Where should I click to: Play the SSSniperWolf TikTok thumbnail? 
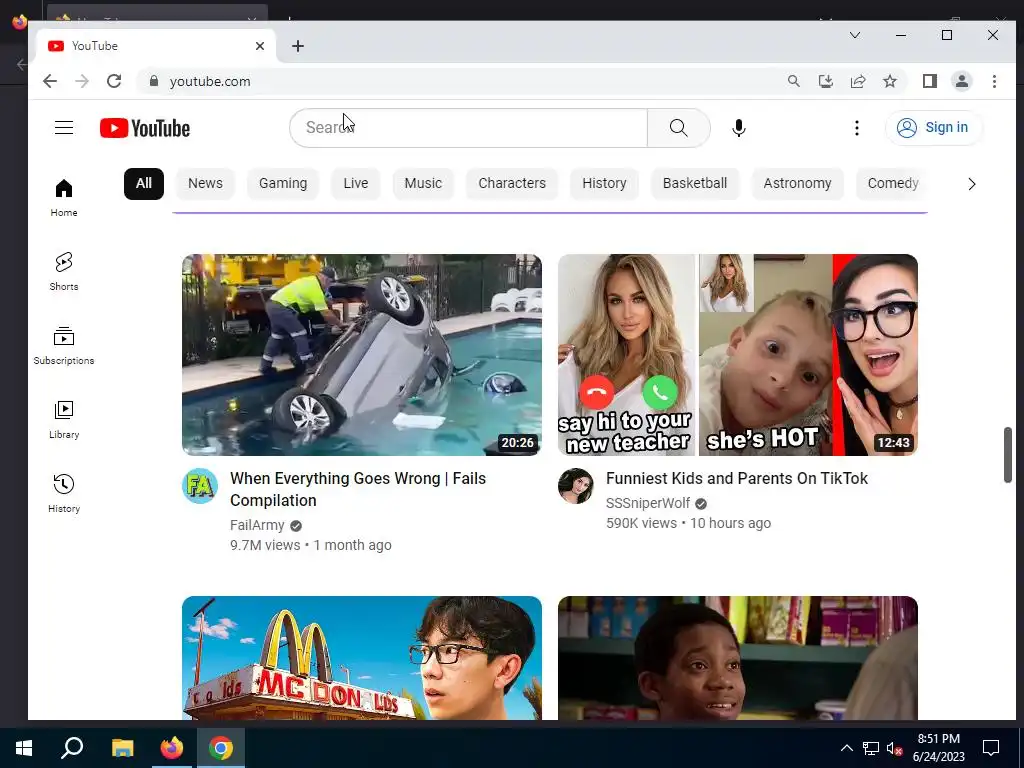pyautogui.click(x=737, y=355)
